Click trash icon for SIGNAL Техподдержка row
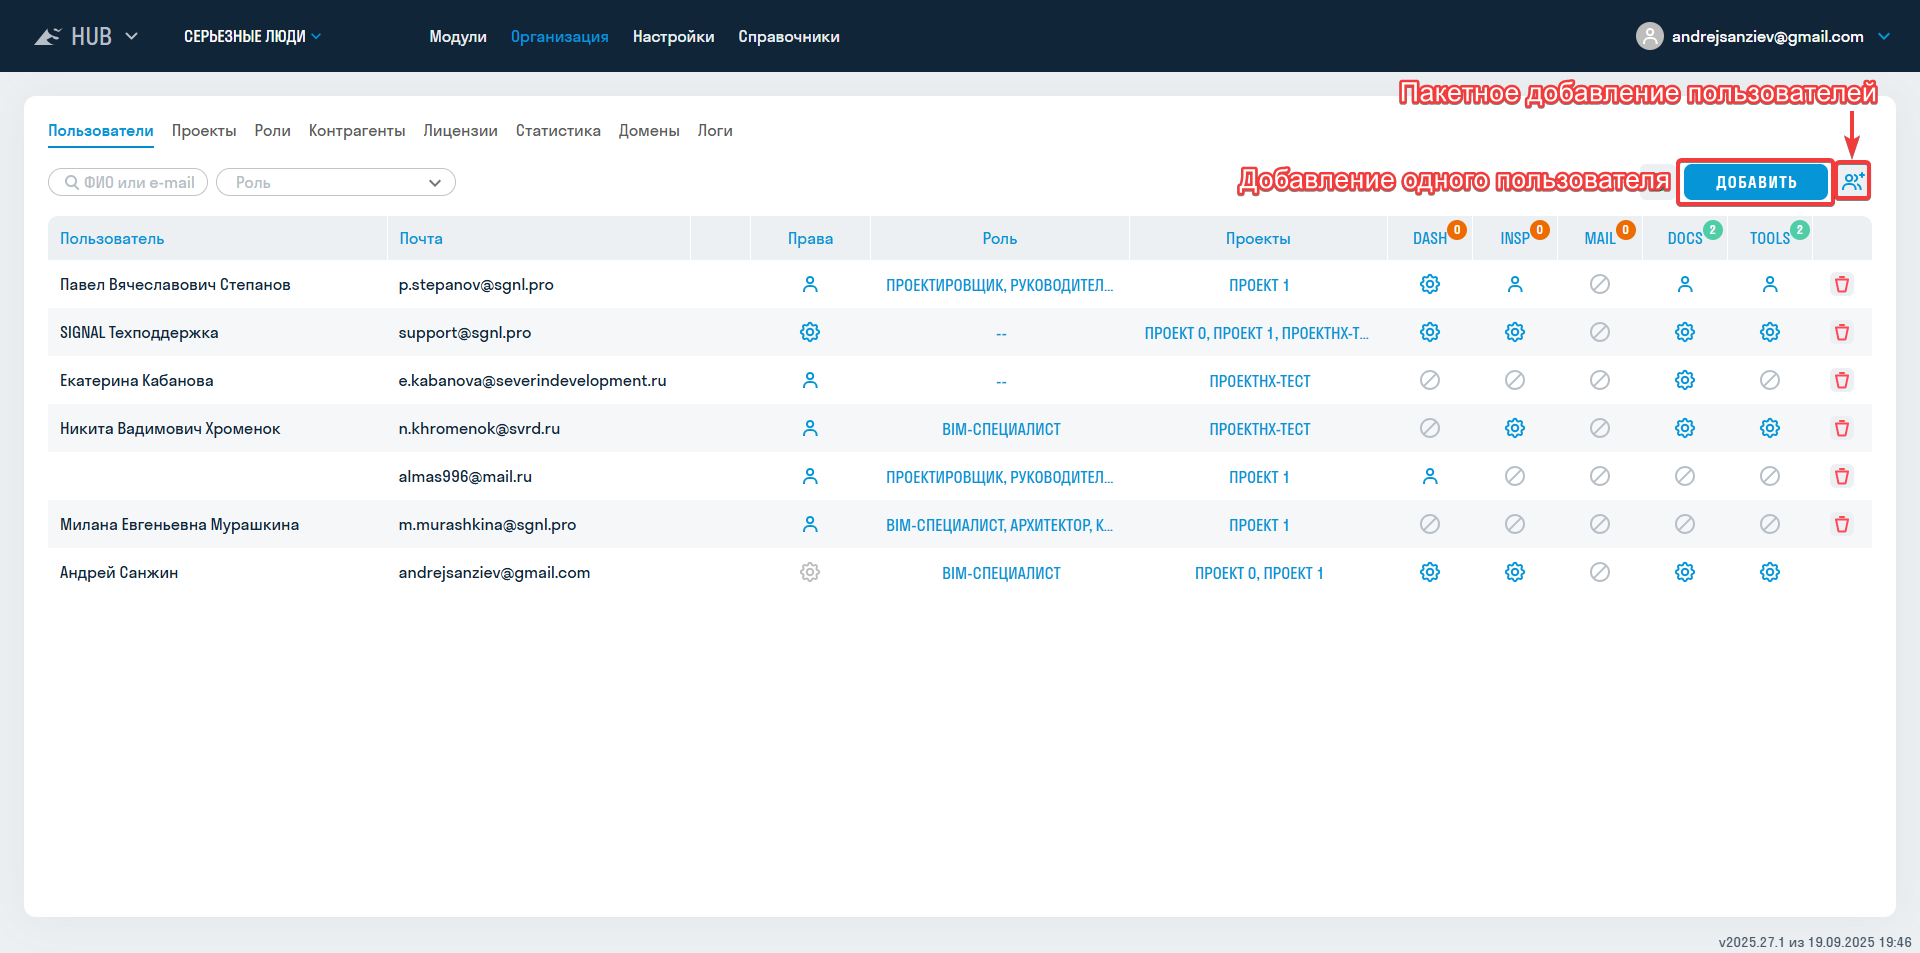 1841,333
